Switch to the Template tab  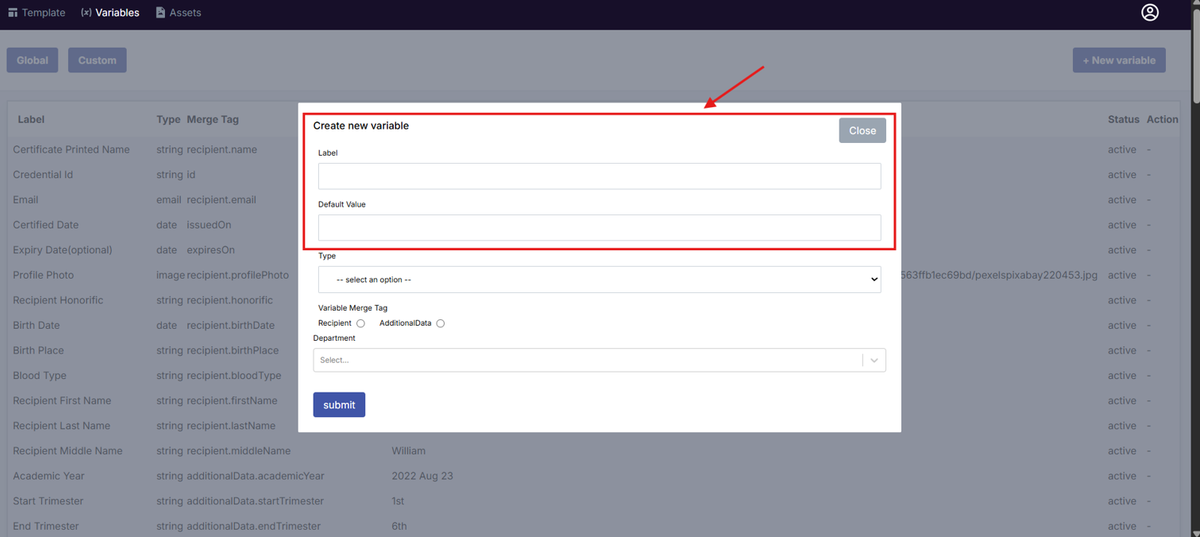point(37,13)
